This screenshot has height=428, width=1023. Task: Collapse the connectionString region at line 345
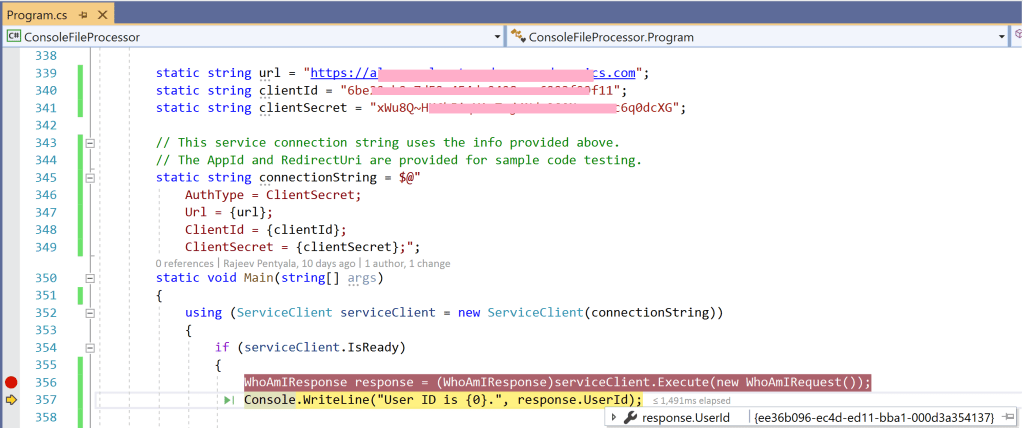pos(88,177)
